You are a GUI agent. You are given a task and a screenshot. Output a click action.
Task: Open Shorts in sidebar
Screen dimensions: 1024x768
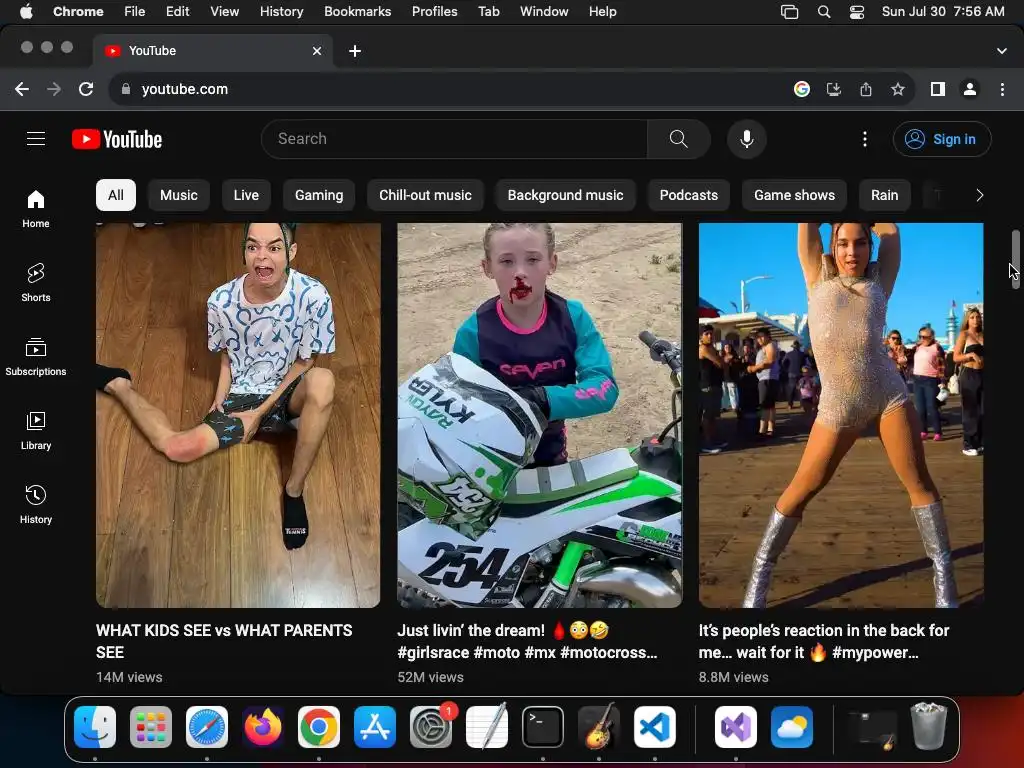[36, 283]
